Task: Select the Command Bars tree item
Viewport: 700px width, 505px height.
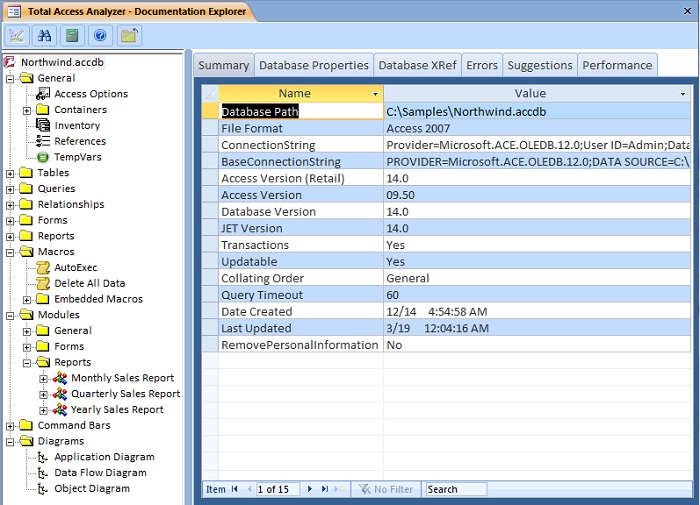Action: pos(74,426)
